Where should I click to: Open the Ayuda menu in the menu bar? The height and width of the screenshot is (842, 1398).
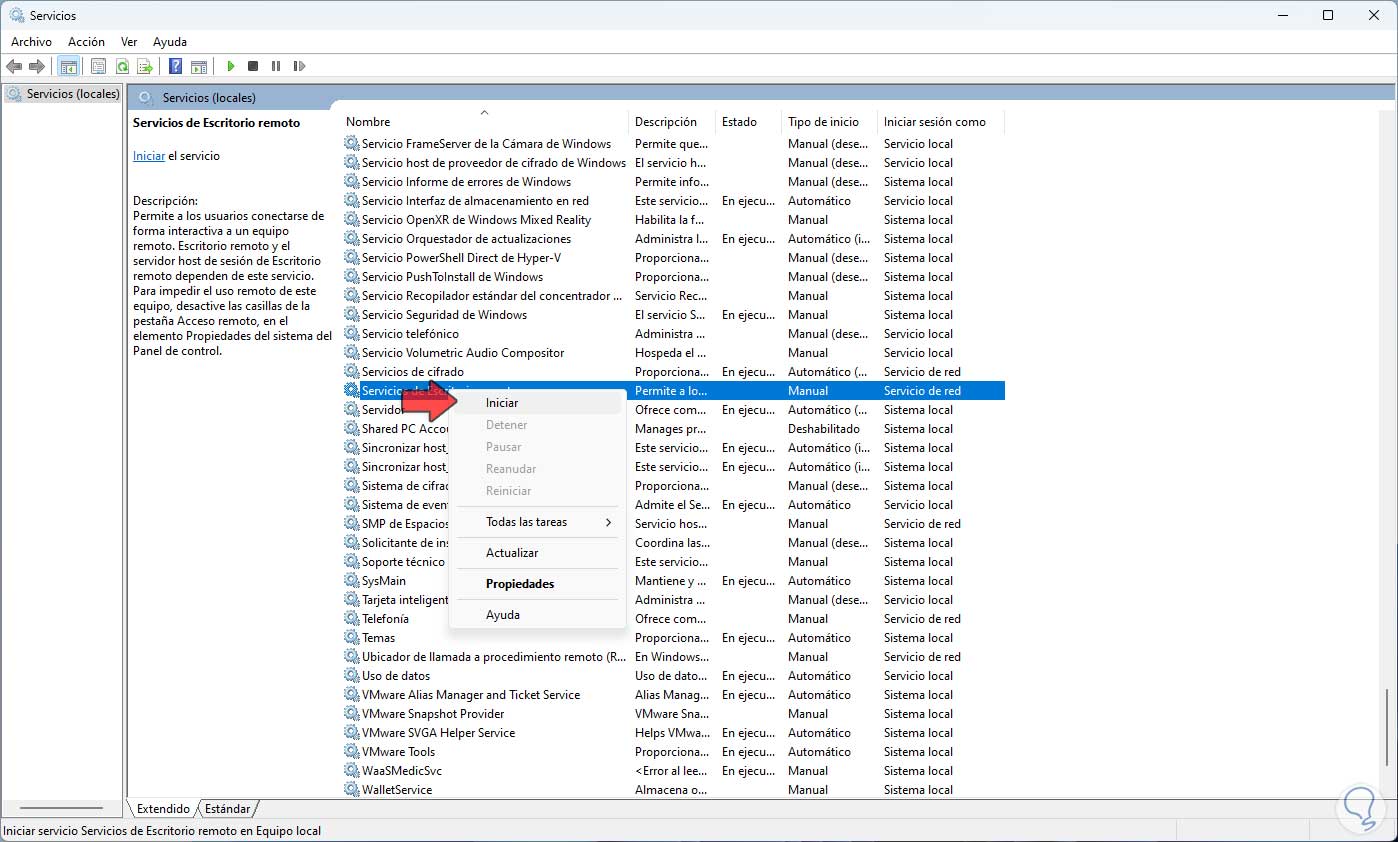(x=170, y=42)
